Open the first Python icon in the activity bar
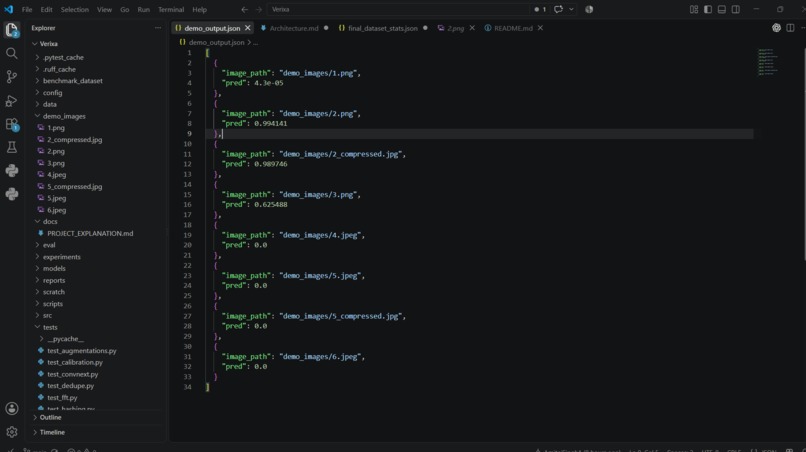The width and height of the screenshot is (806, 452). point(11,171)
